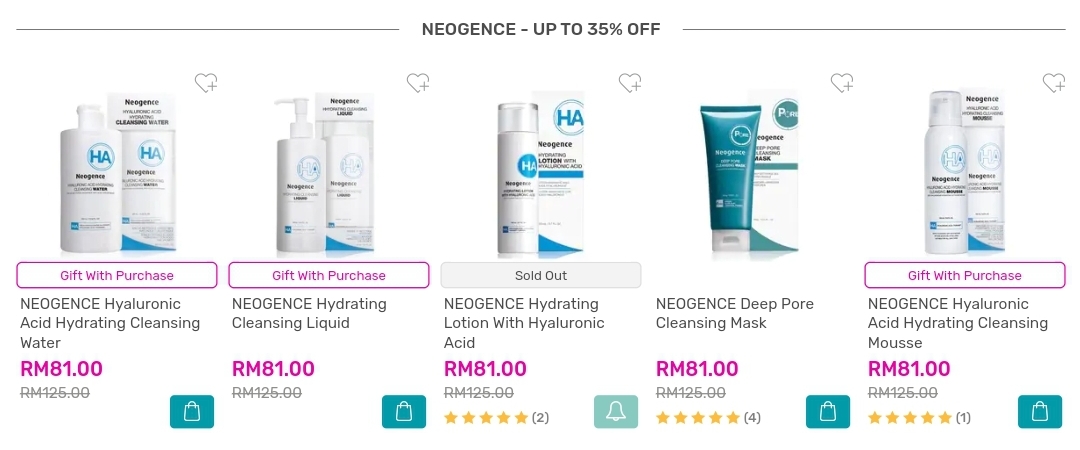Click Gift With Purchase under Cleansing Mousse
1080x450 pixels.
tap(965, 275)
